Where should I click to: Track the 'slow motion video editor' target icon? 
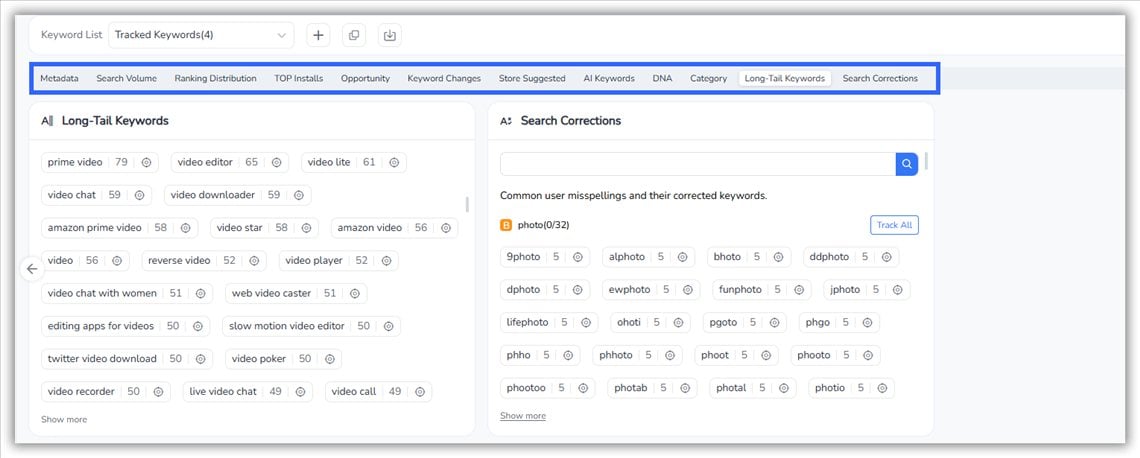(388, 326)
